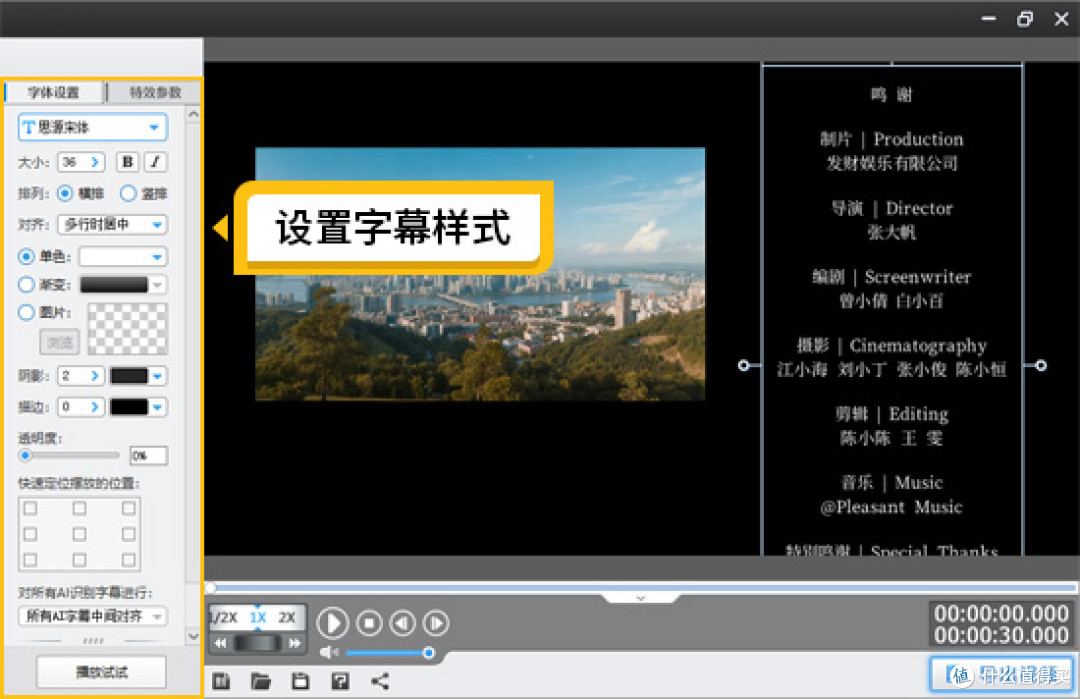Click the share icon
The height and width of the screenshot is (699, 1080).
click(x=380, y=682)
